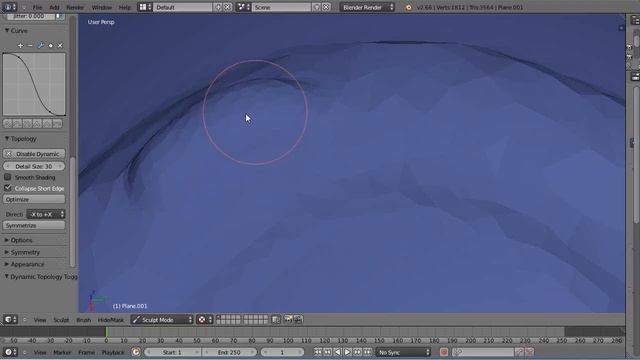Uncheck Collapse Short Edges

(x=7, y=188)
